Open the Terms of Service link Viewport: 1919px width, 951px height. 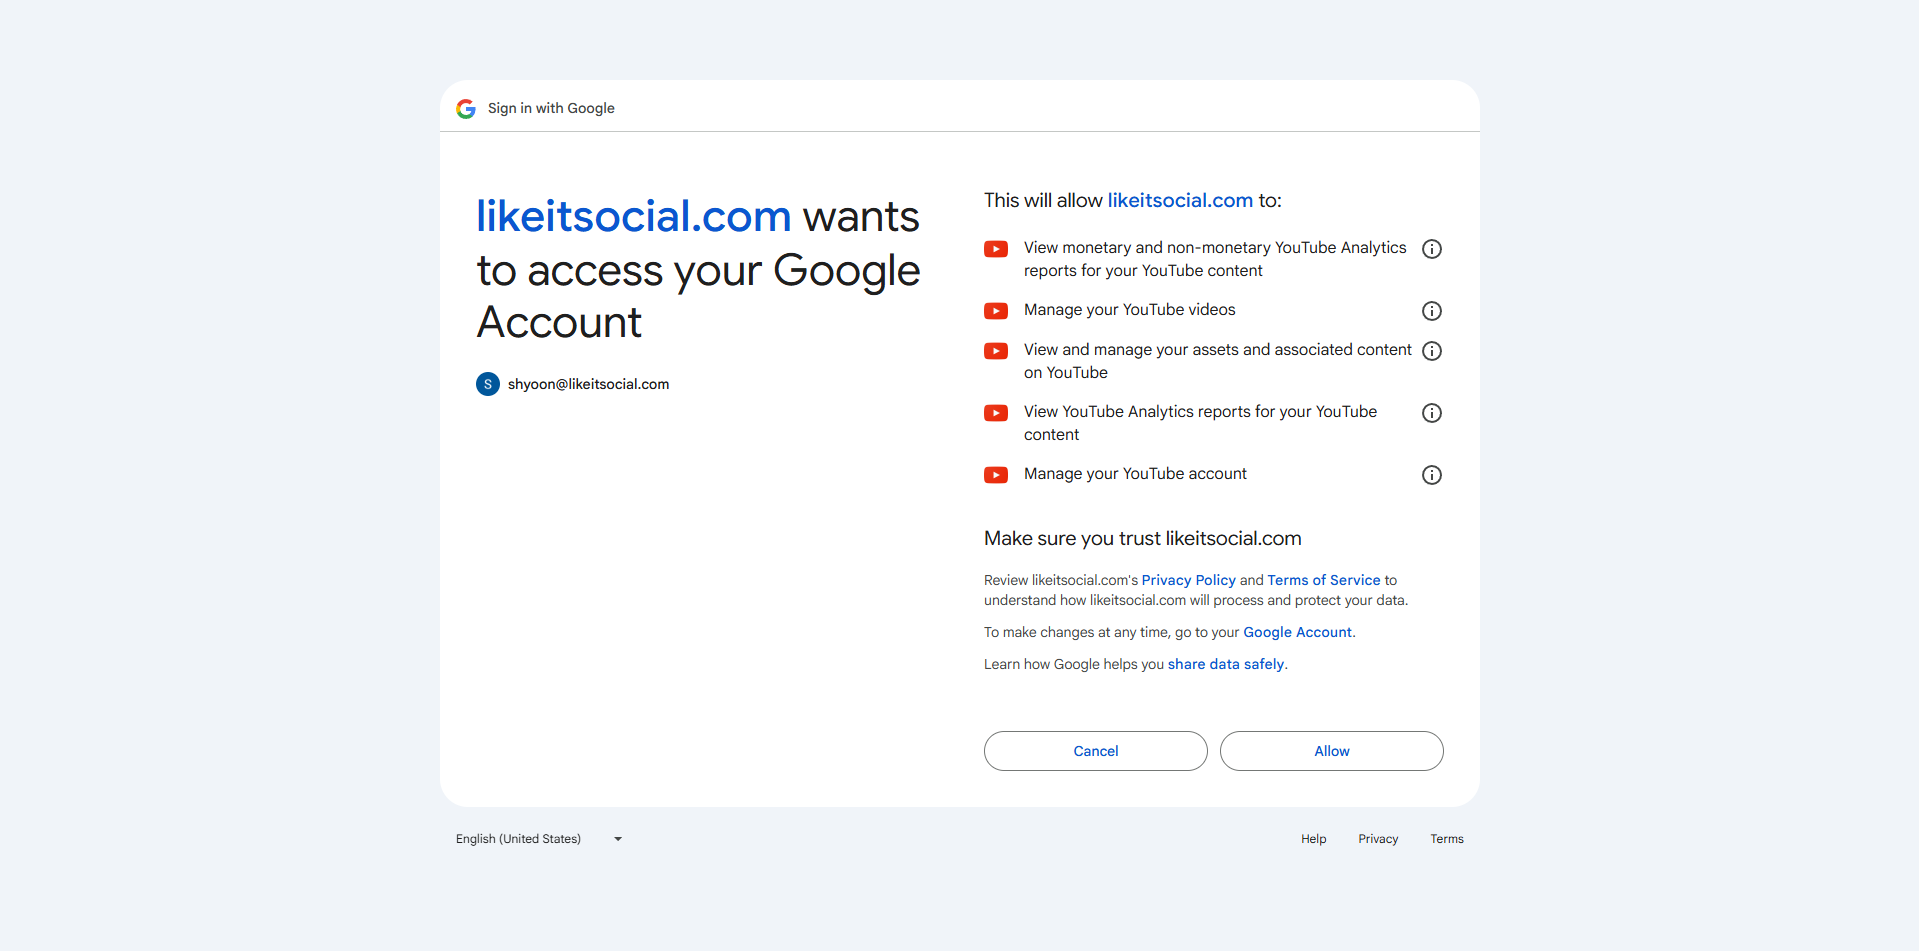click(x=1324, y=580)
